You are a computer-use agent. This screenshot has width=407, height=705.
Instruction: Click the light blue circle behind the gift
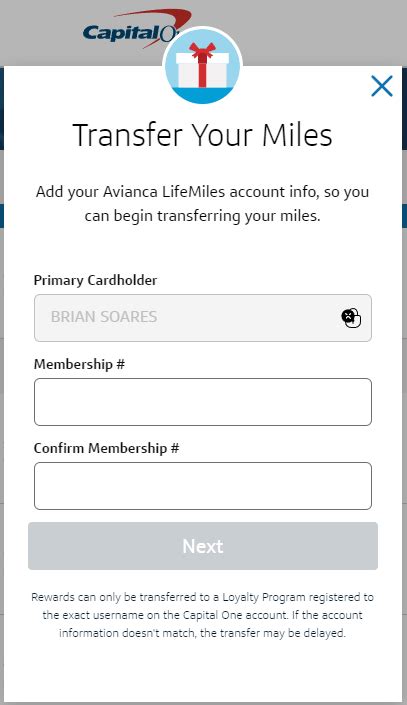[x=202, y=66]
